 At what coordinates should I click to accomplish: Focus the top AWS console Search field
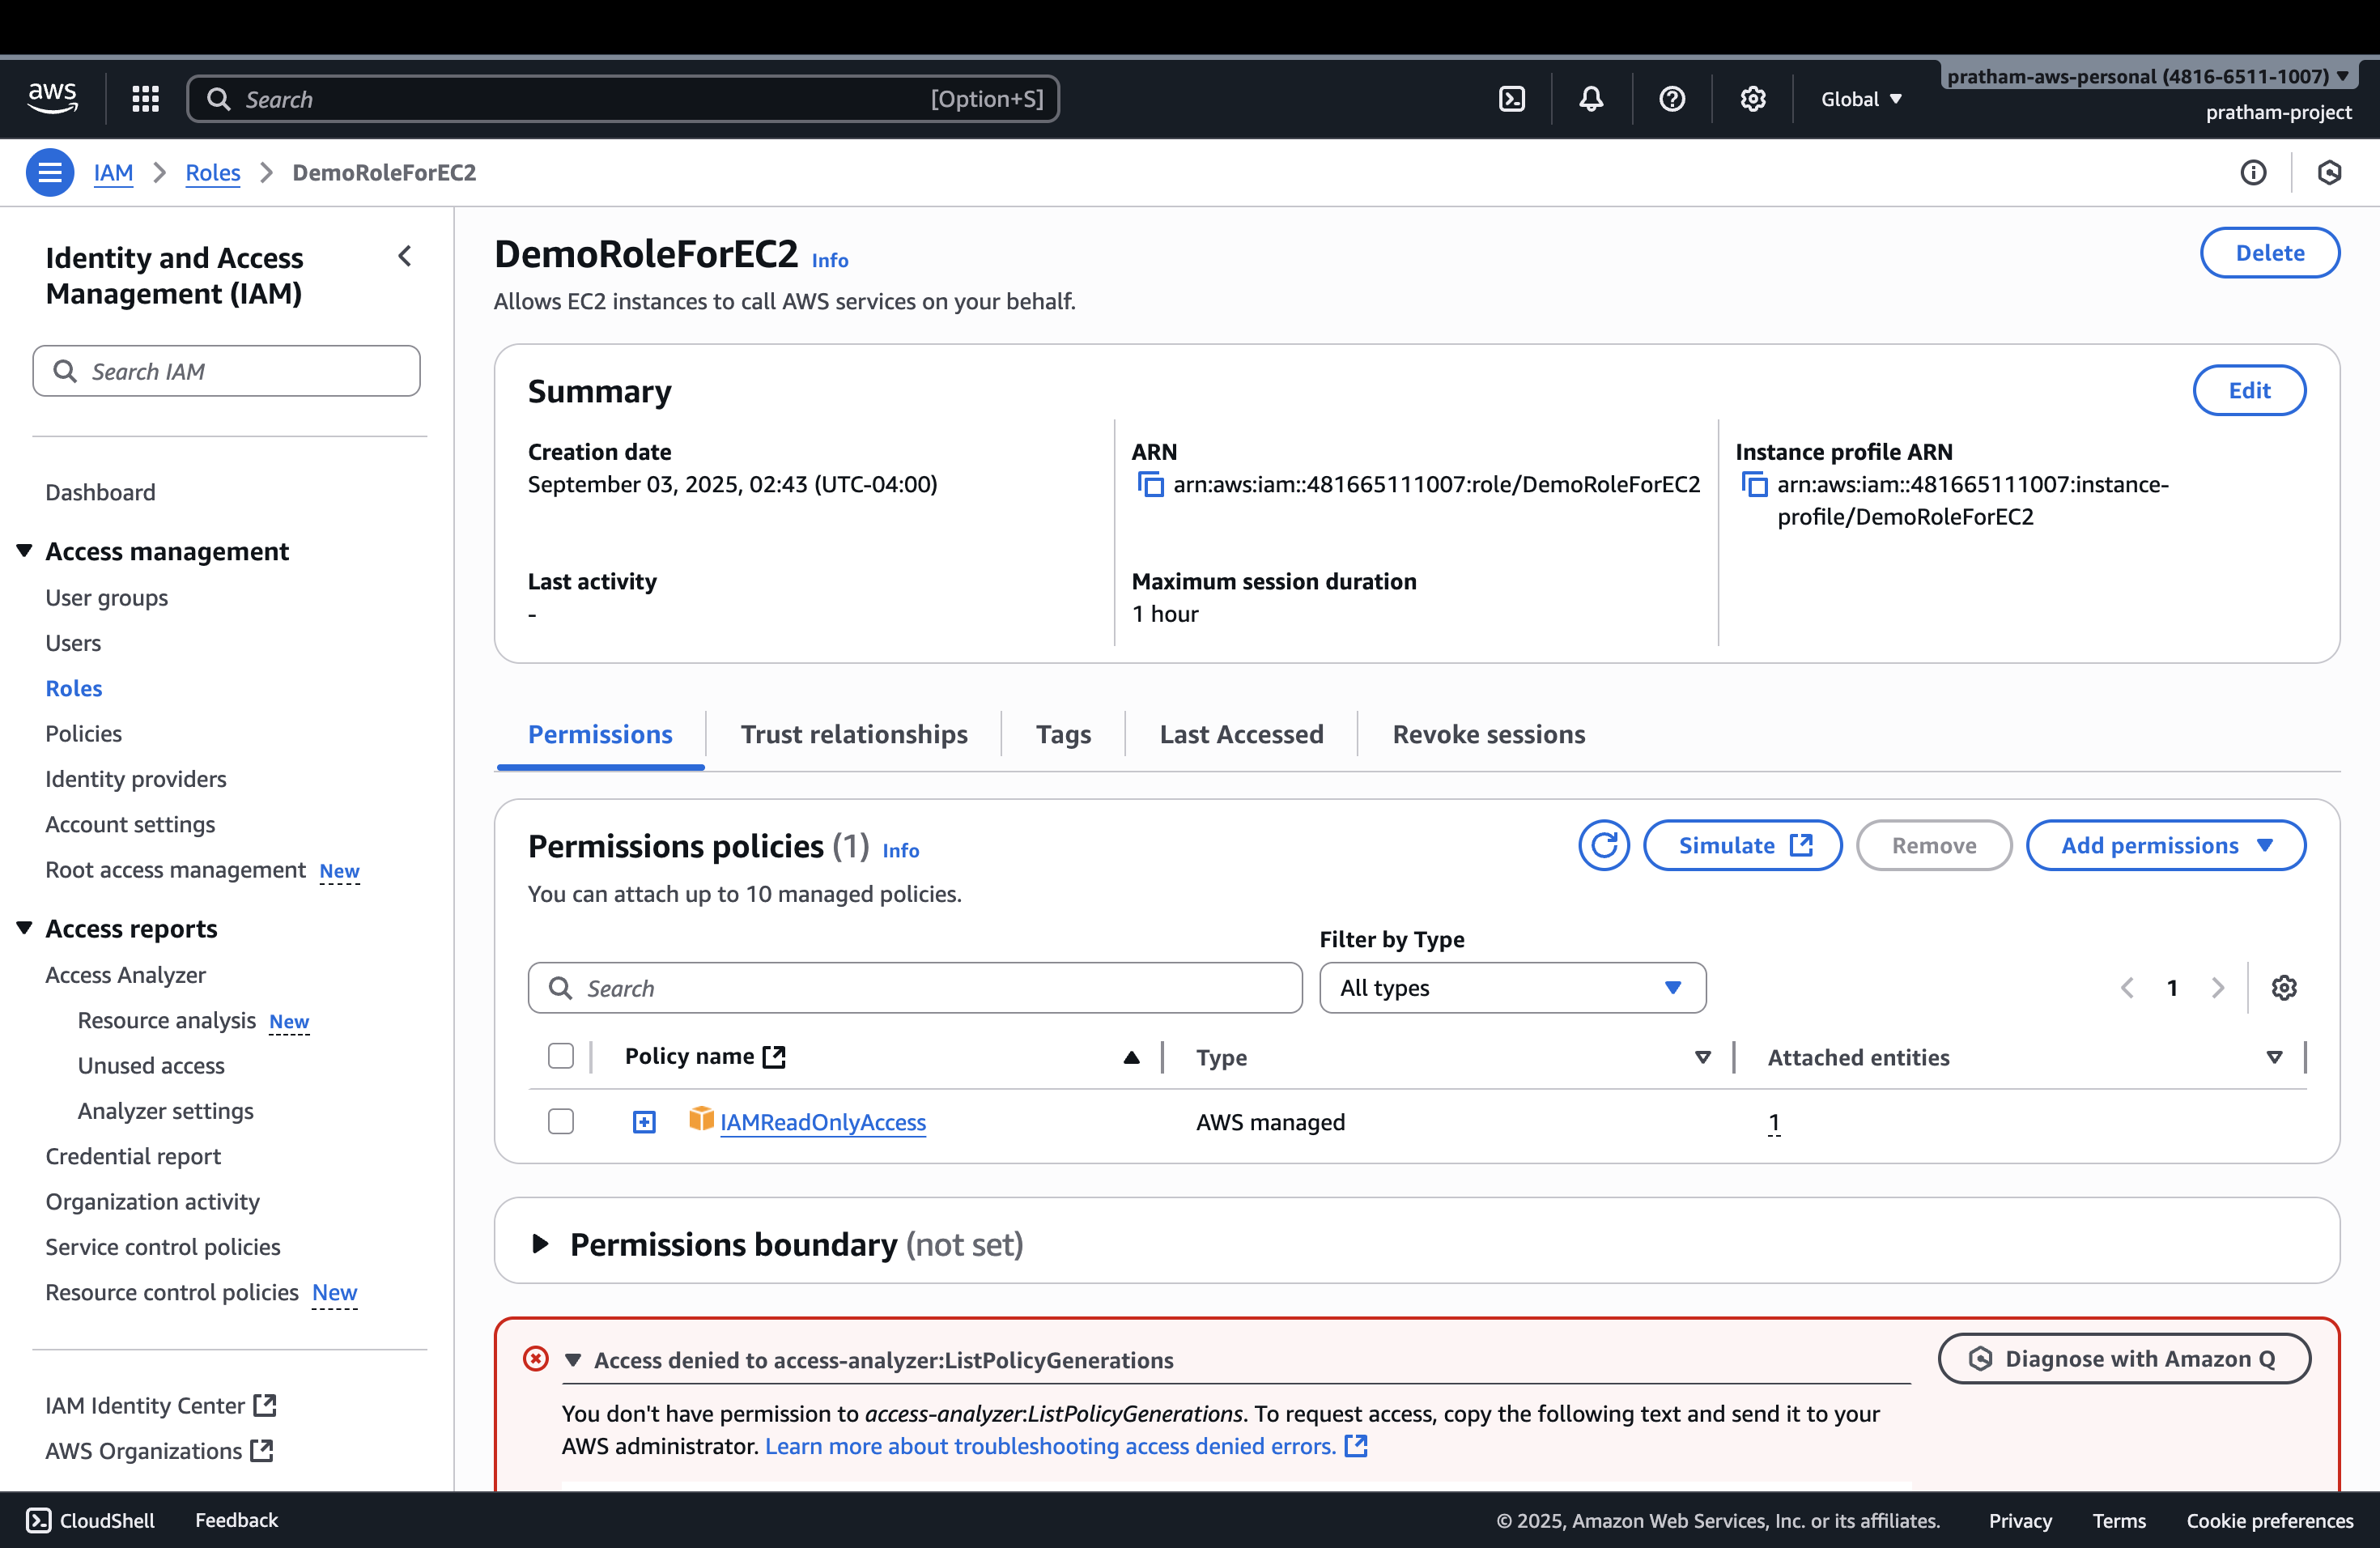point(622,98)
